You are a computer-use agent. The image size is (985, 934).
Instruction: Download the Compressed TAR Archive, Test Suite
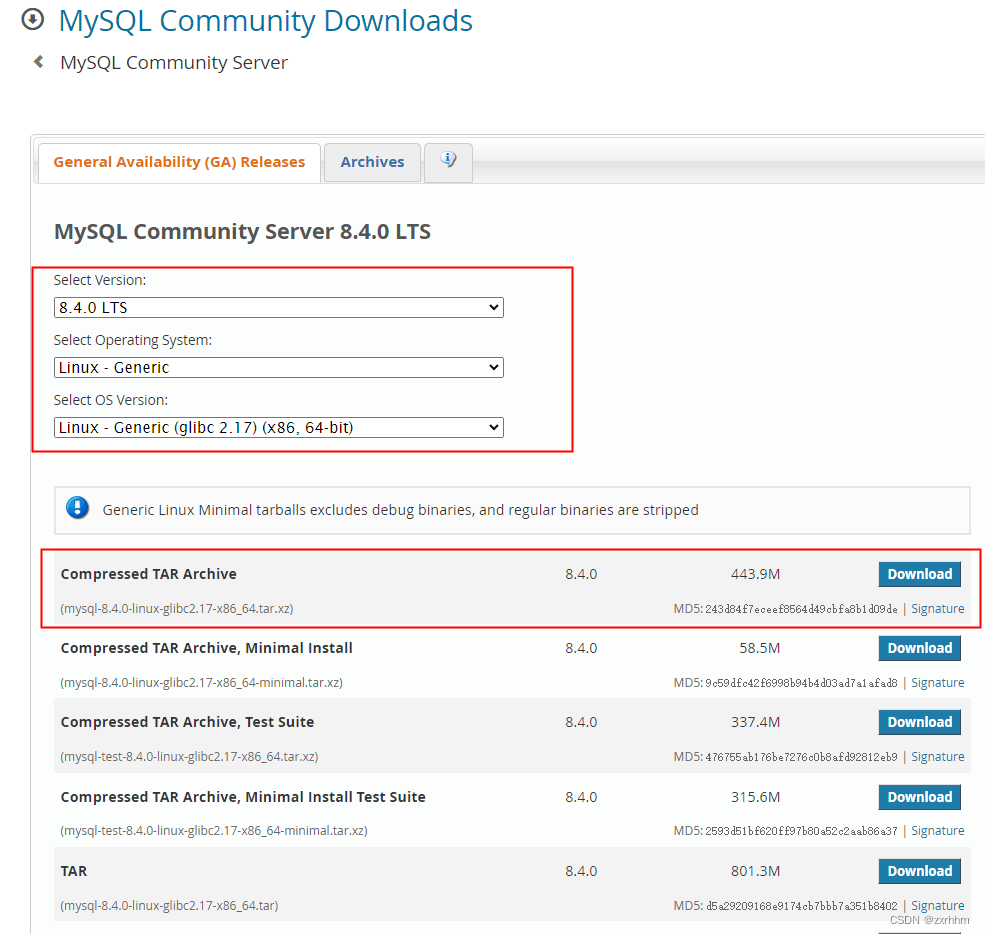coord(919,722)
